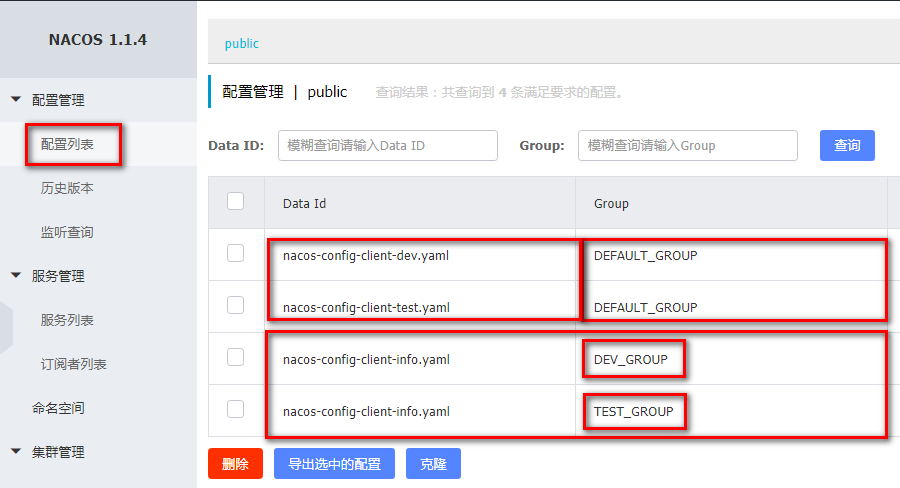Check the nacos-config-client-test.yaml row checkbox
The width and height of the screenshot is (900, 488).
[x=235, y=305]
